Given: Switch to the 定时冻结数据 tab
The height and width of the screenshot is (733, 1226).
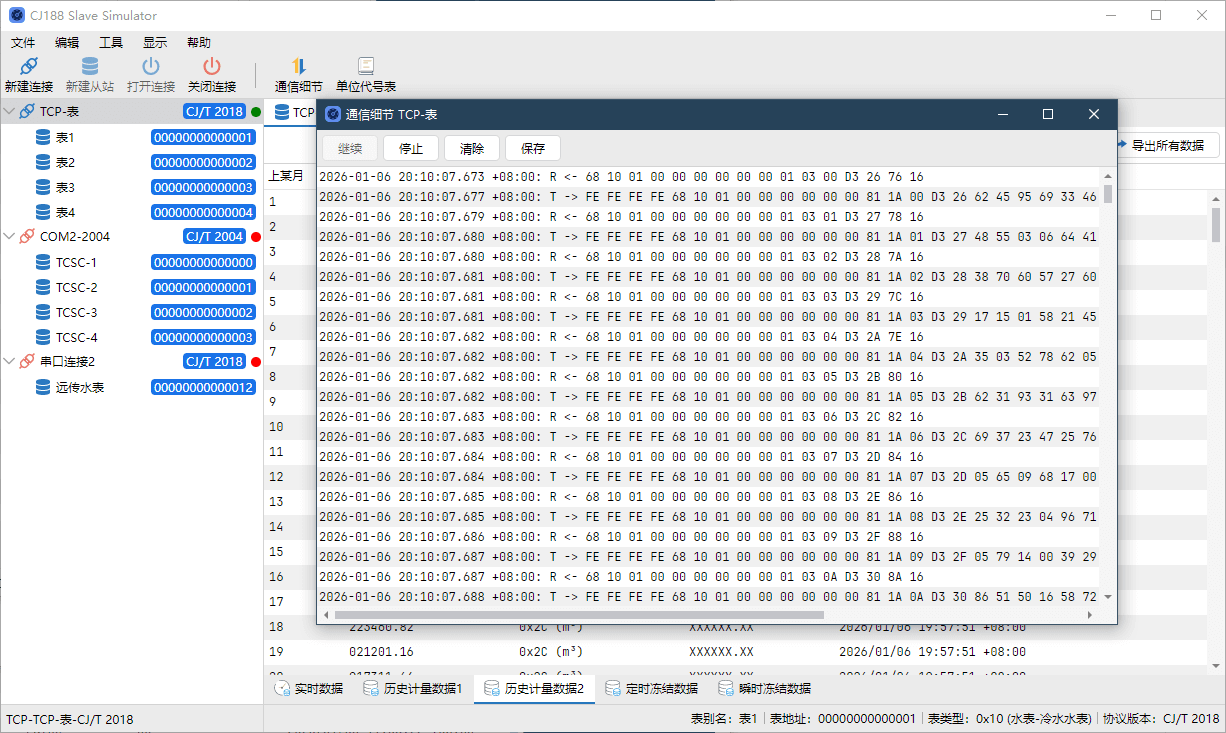Looking at the screenshot, I should point(651,689).
